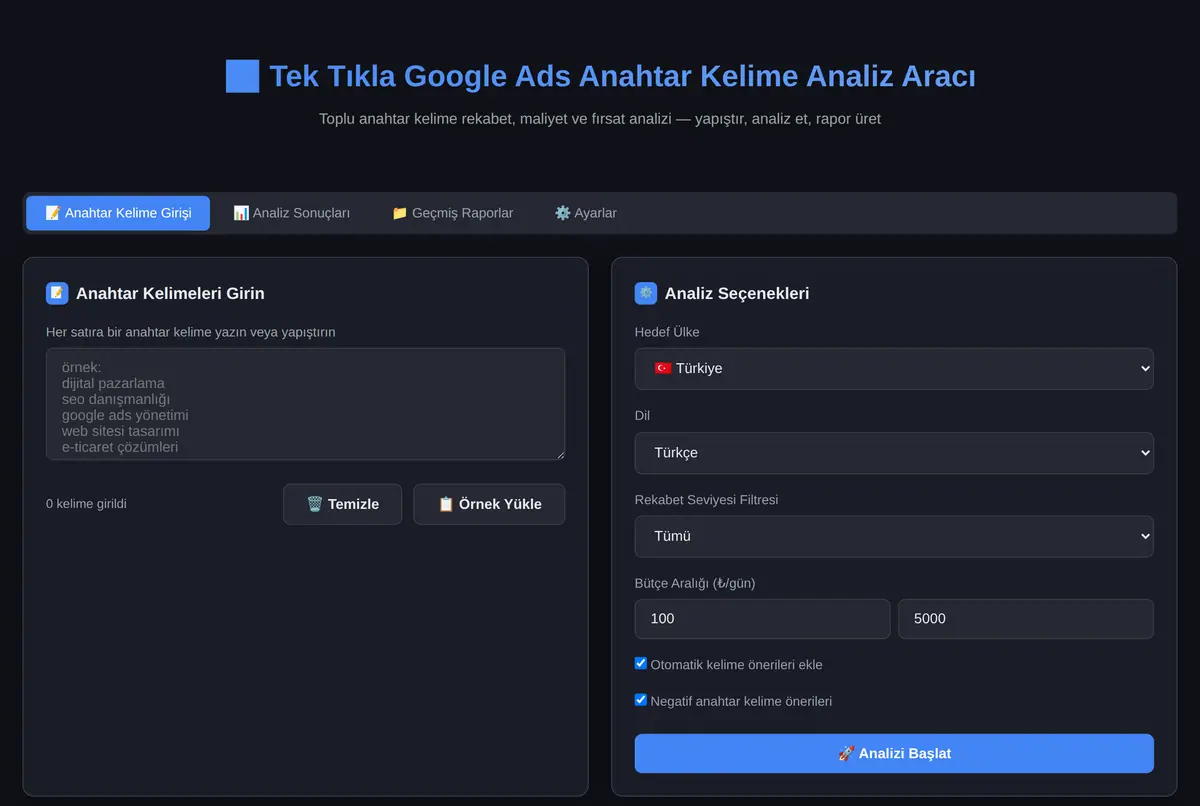
Task: Click the page subtitle starting "Toplu anahtar kelime"
Action: (x=600, y=119)
